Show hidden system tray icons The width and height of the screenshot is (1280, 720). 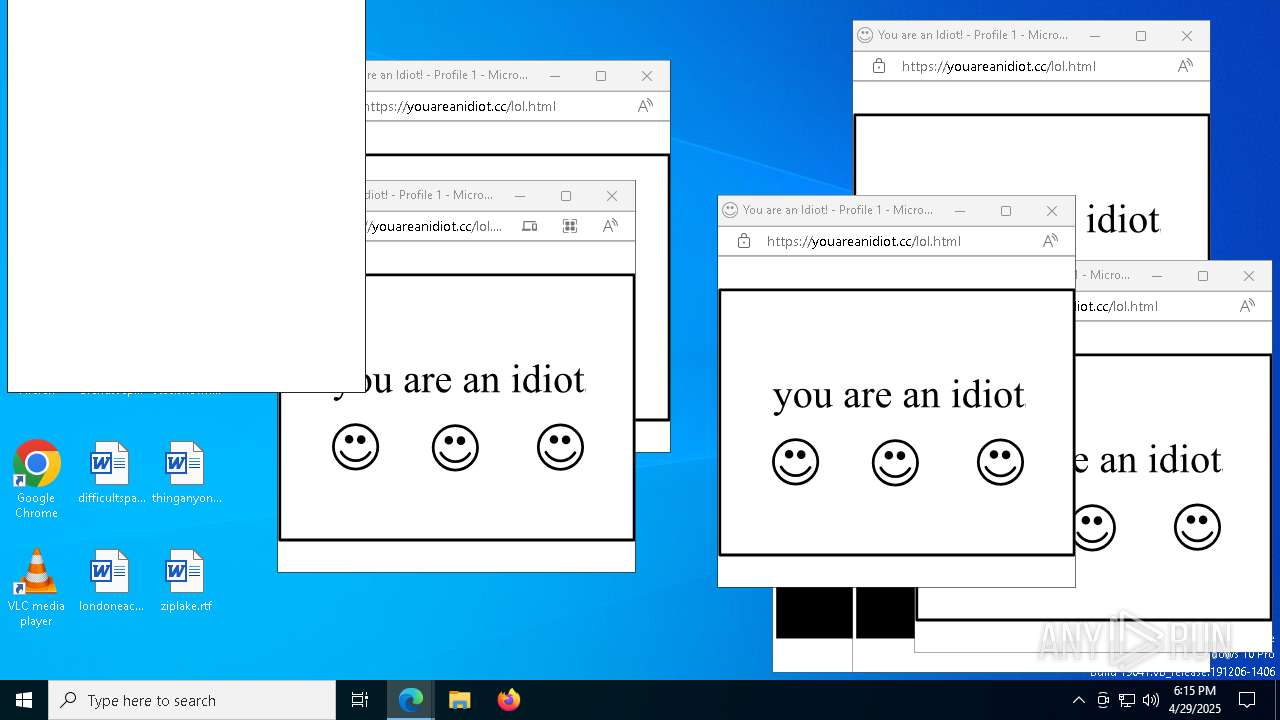coord(1078,700)
